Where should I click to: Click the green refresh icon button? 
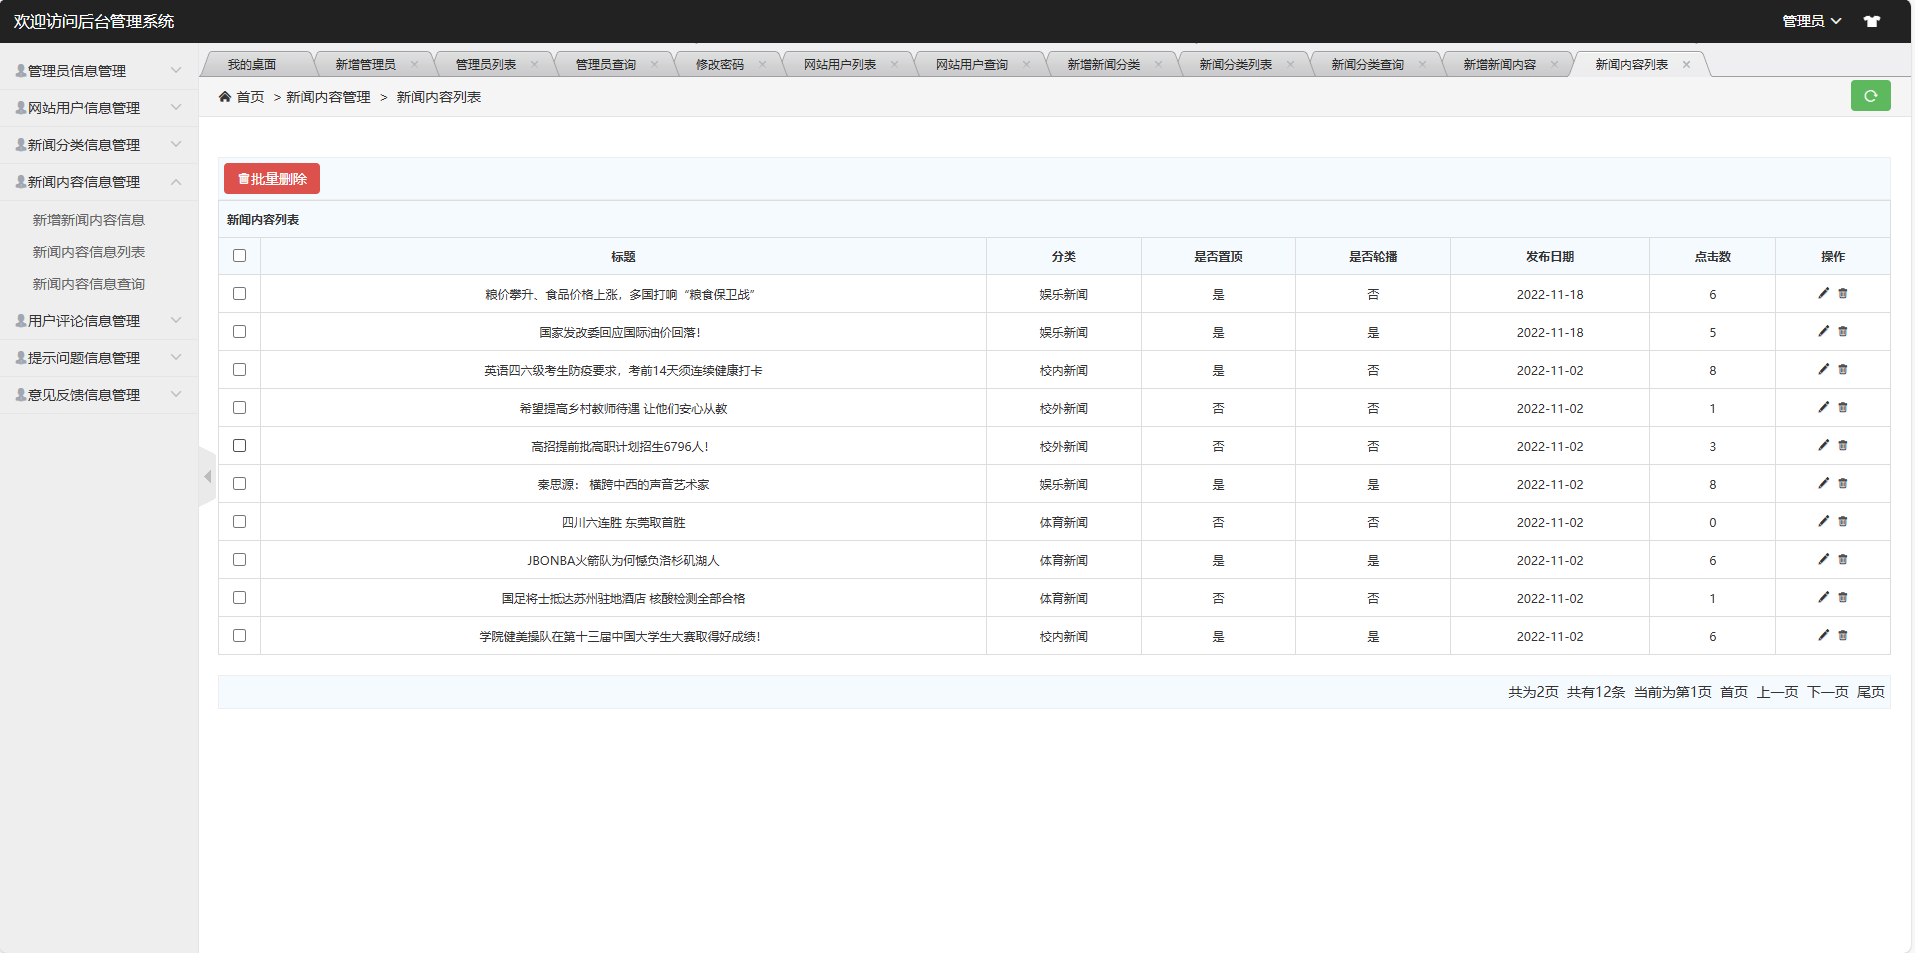[1870, 96]
